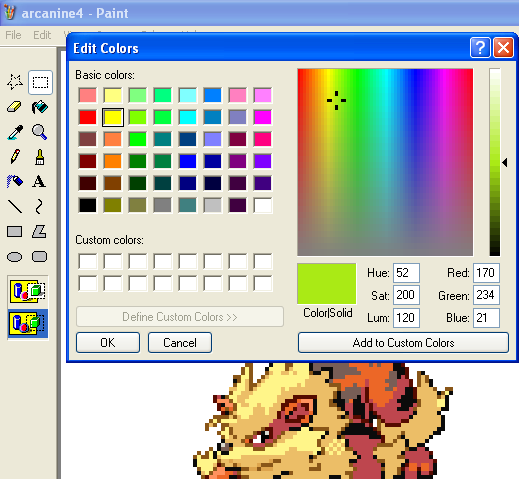Open the Edit menu
519x479 pixels.
pyautogui.click(x=42, y=35)
